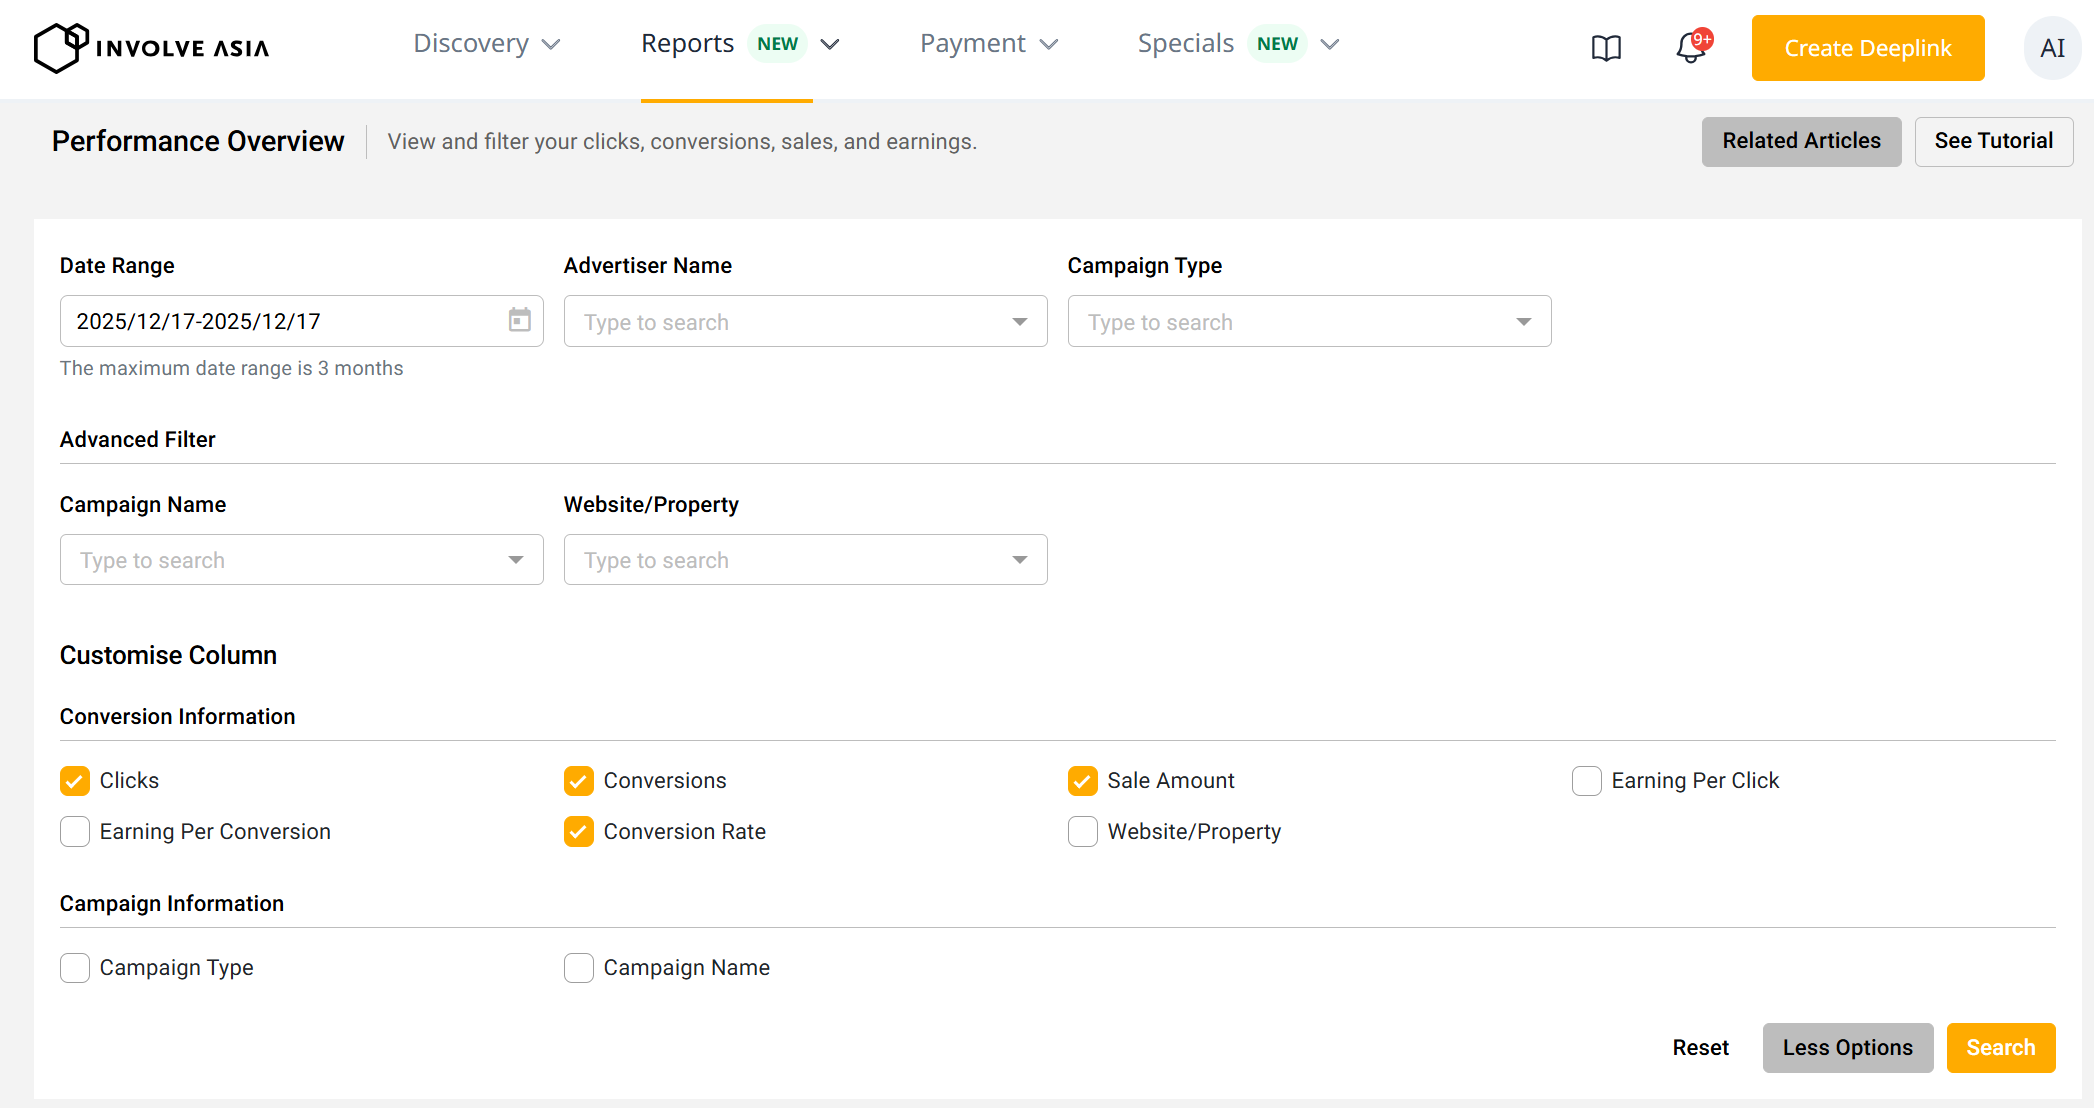Click the Reset link
This screenshot has height=1108, width=2094.
(x=1700, y=1048)
